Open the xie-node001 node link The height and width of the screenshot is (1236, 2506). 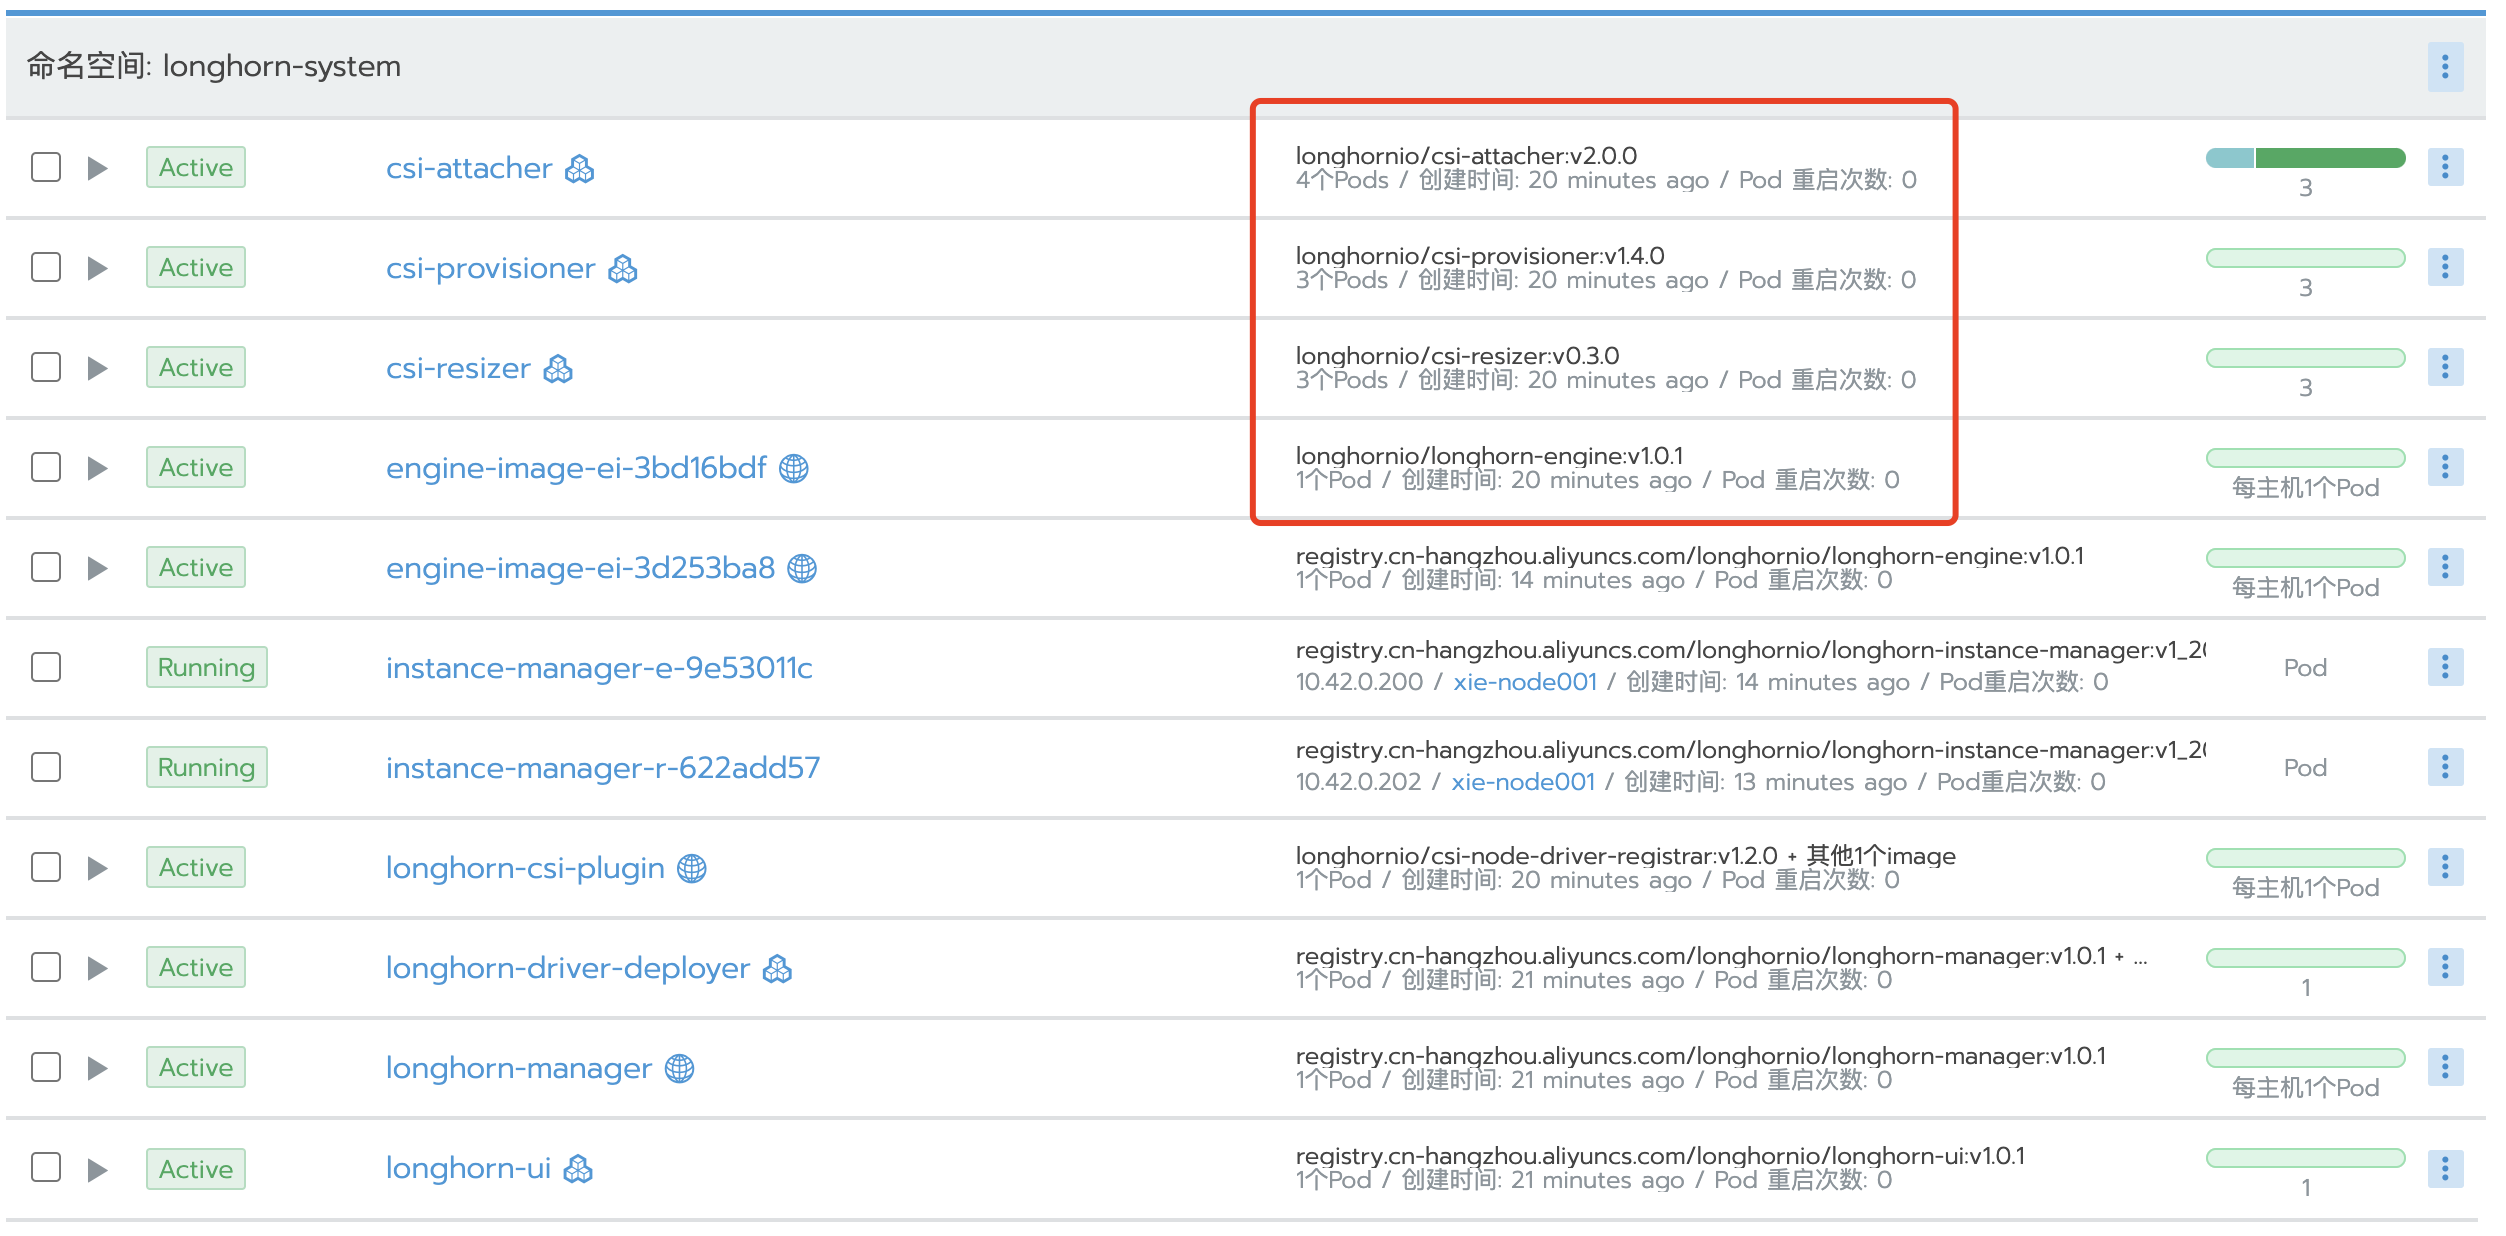coord(1524,681)
